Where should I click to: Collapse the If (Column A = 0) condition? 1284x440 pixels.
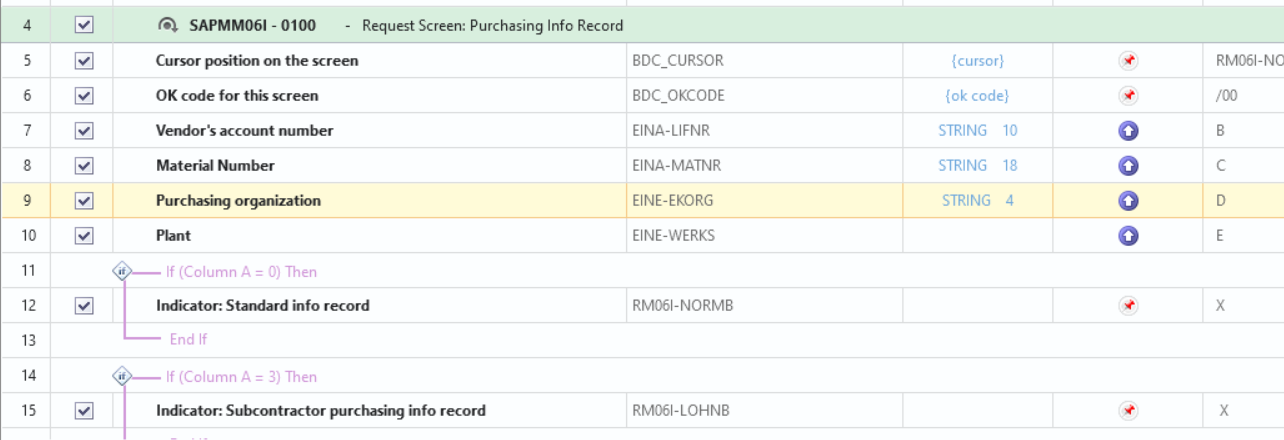122,271
